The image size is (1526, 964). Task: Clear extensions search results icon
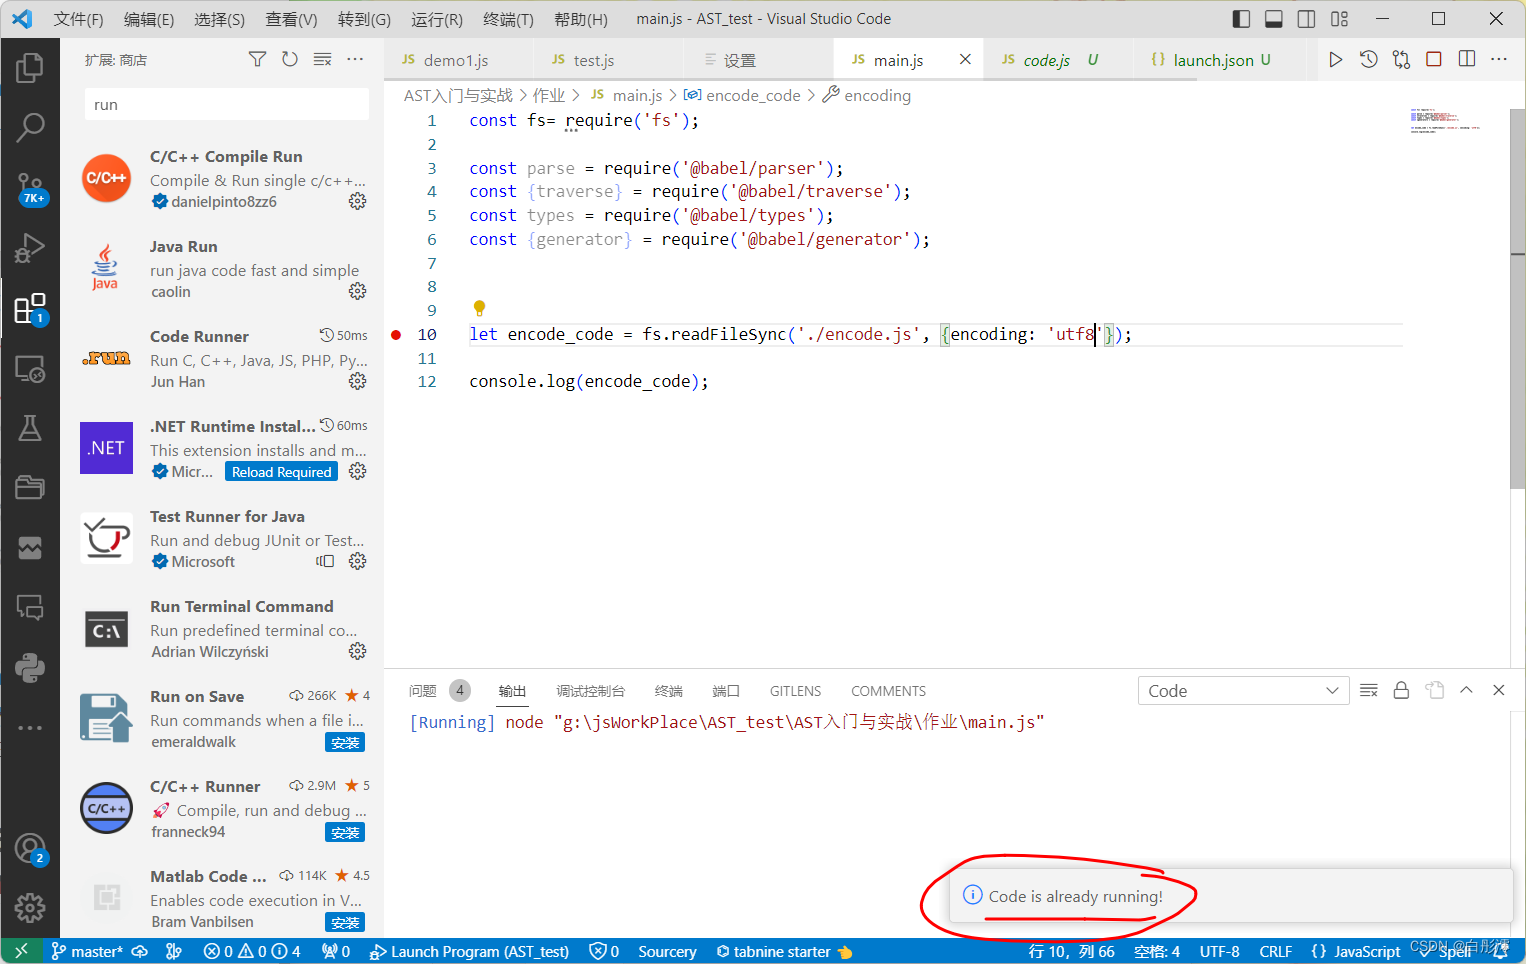pyautogui.click(x=322, y=60)
